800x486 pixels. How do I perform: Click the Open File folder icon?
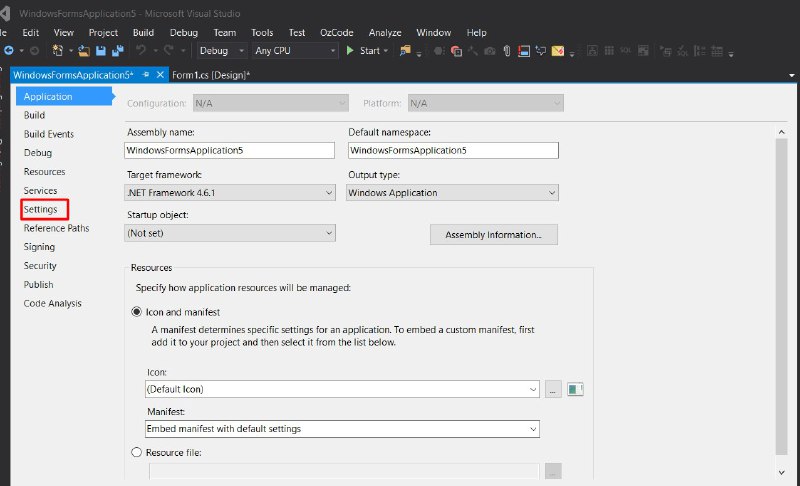click(x=84, y=50)
